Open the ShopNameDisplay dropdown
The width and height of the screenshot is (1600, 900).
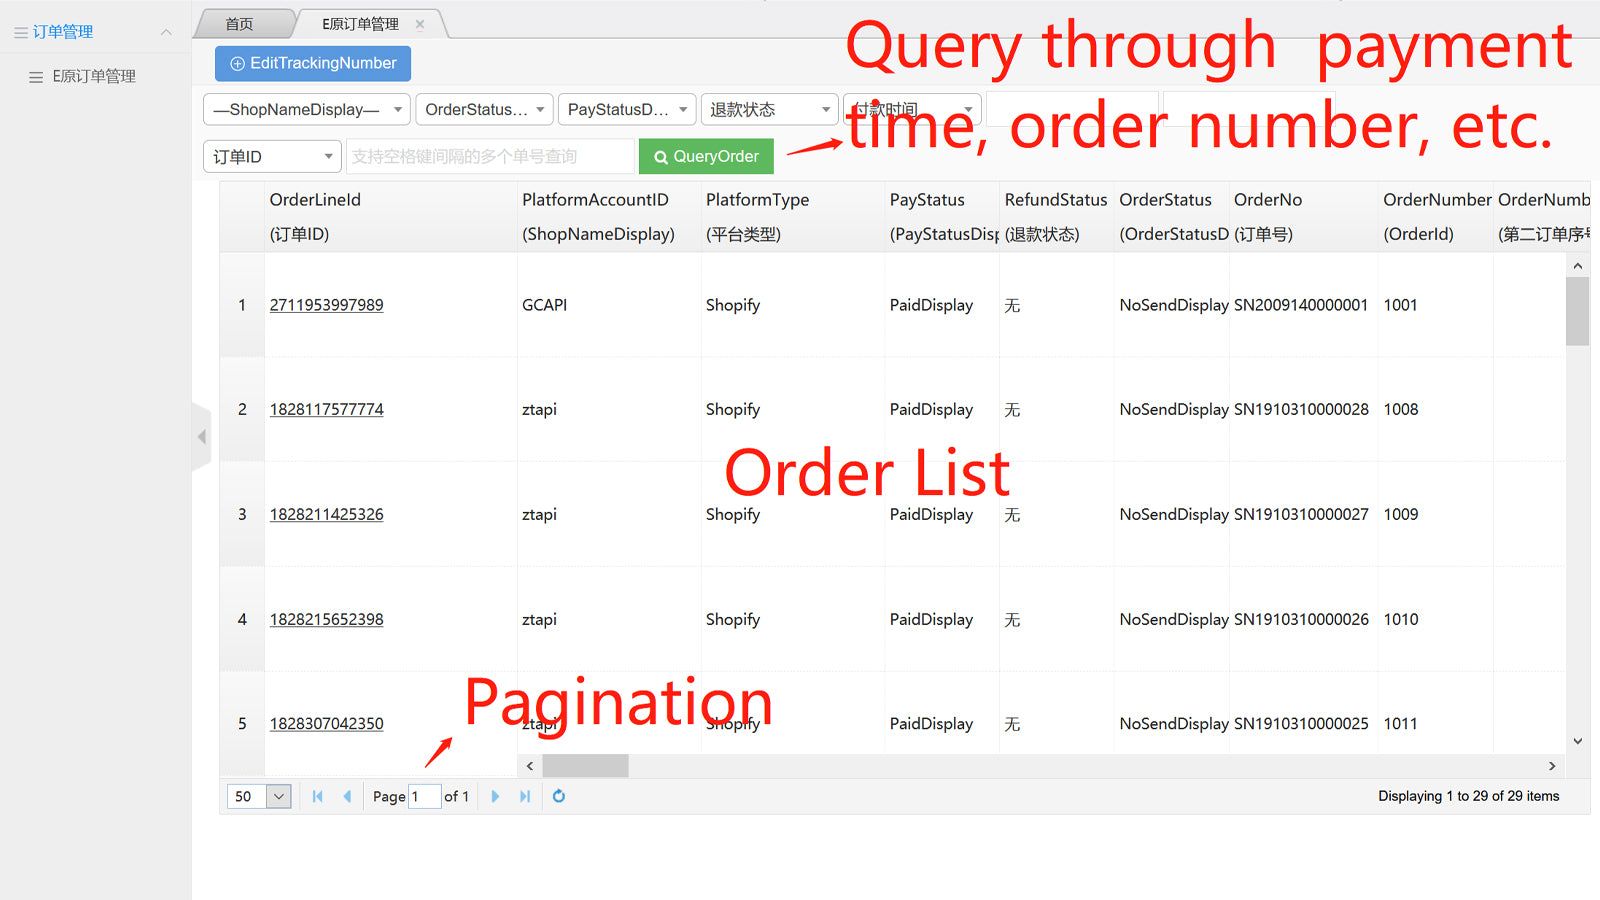(307, 110)
